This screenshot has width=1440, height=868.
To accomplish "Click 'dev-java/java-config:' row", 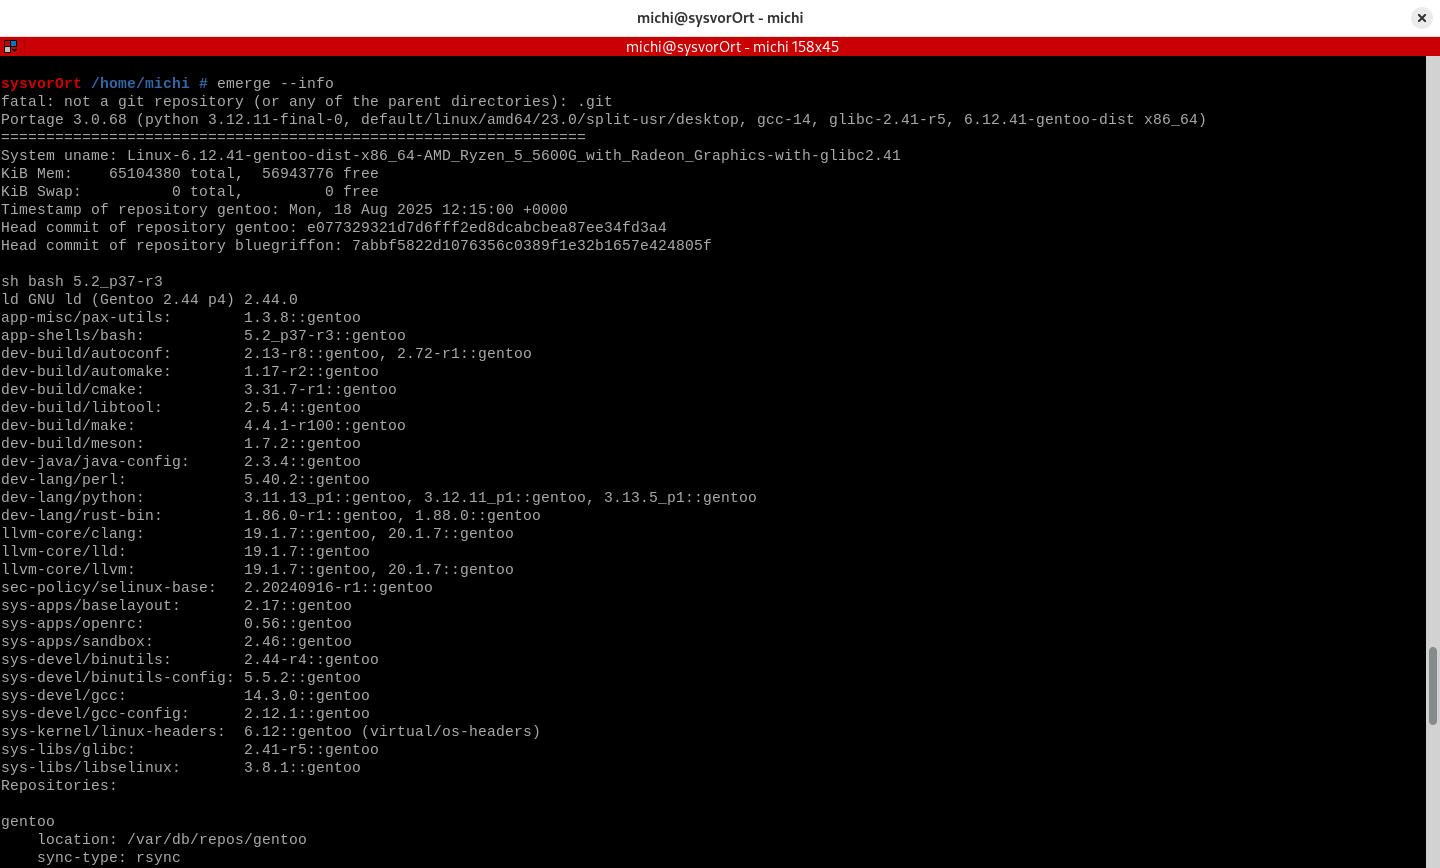I will pos(181,462).
